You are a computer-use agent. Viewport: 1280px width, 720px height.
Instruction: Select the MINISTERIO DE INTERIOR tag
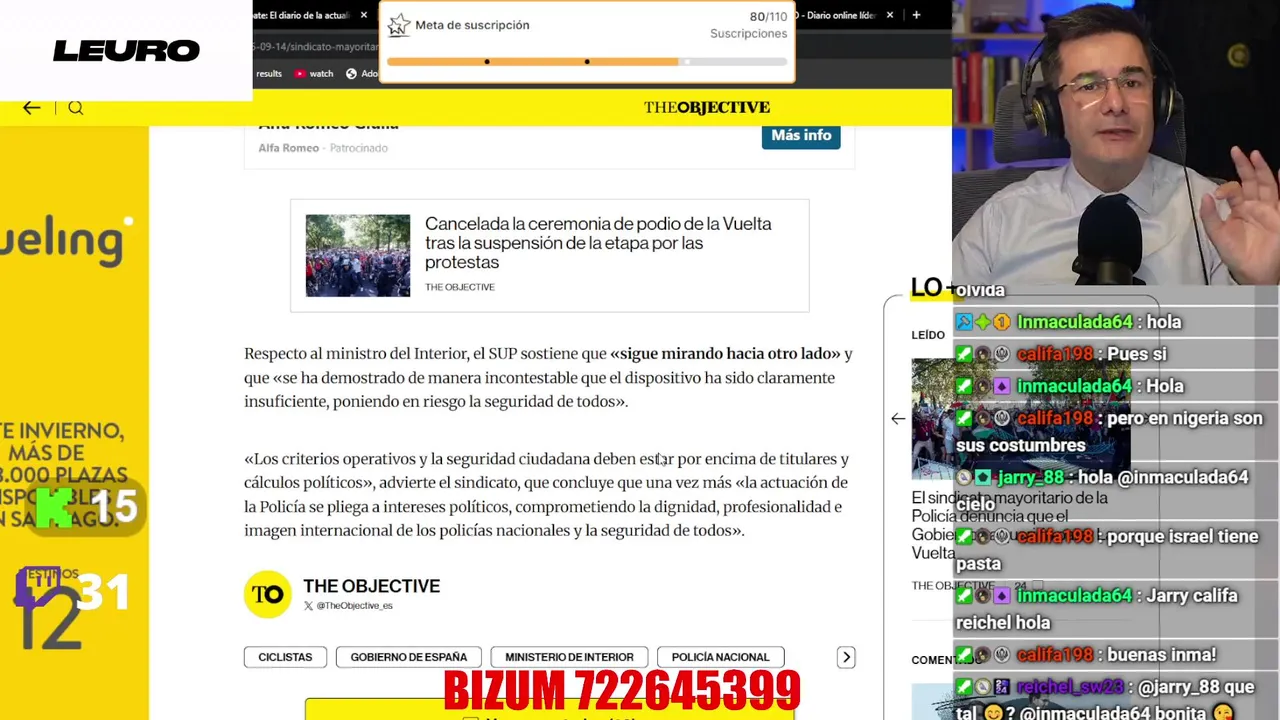569,657
